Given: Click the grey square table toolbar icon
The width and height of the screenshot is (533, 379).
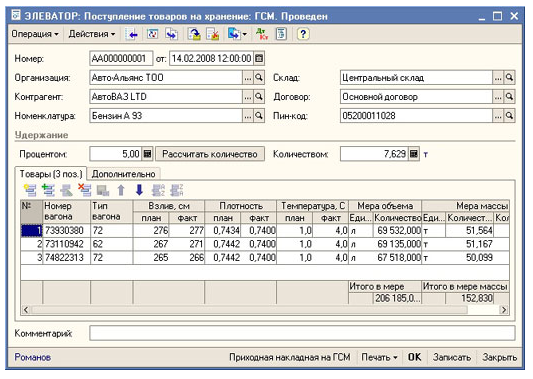Looking at the screenshot, I should tap(102, 190).
